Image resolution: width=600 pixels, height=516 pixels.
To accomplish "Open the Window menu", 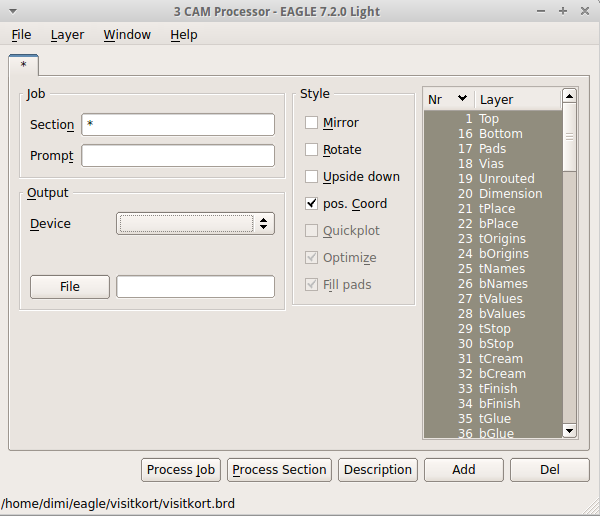I will [127, 35].
